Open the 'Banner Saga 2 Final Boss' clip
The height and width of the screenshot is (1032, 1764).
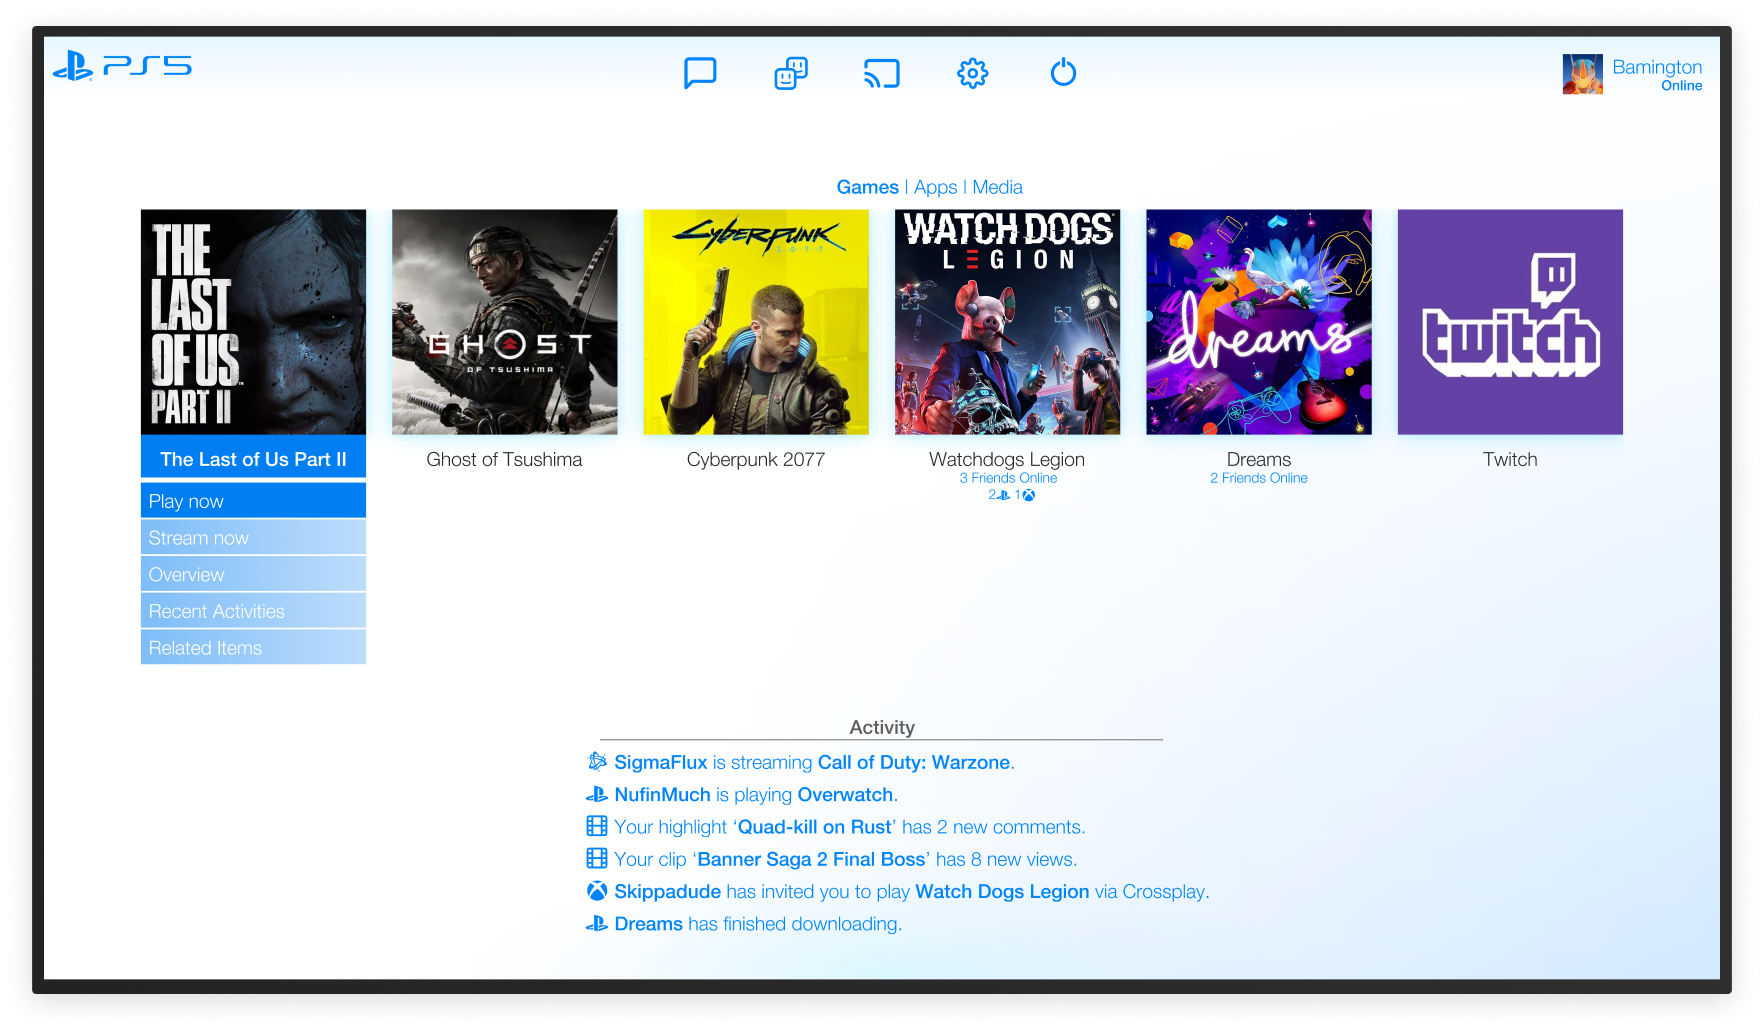[811, 859]
